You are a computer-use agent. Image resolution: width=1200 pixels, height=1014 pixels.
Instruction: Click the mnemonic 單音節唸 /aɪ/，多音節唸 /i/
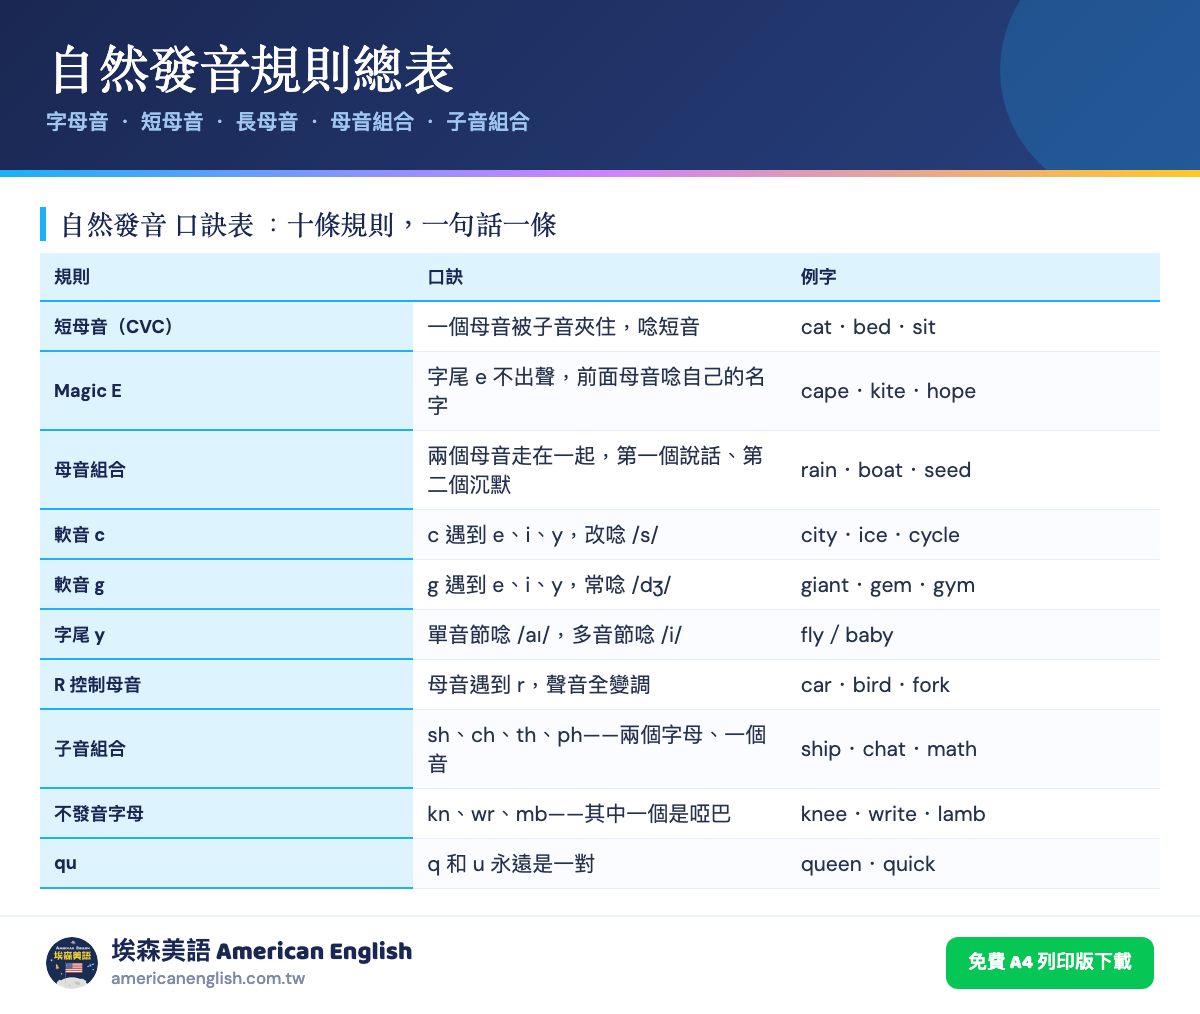pyautogui.click(x=555, y=635)
